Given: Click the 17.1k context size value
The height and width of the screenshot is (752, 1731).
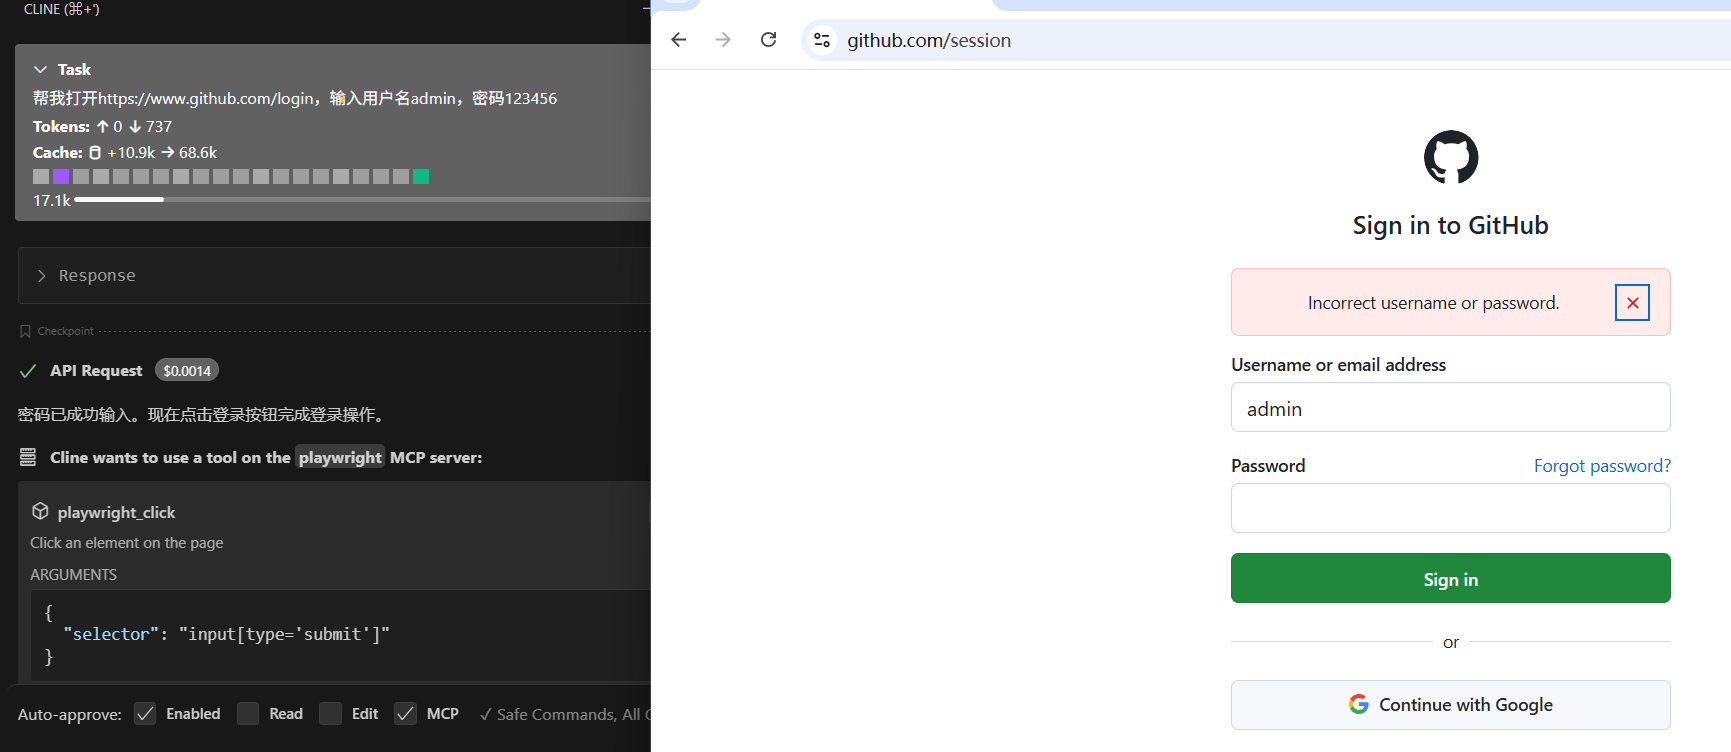Looking at the screenshot, I should 52,200.
